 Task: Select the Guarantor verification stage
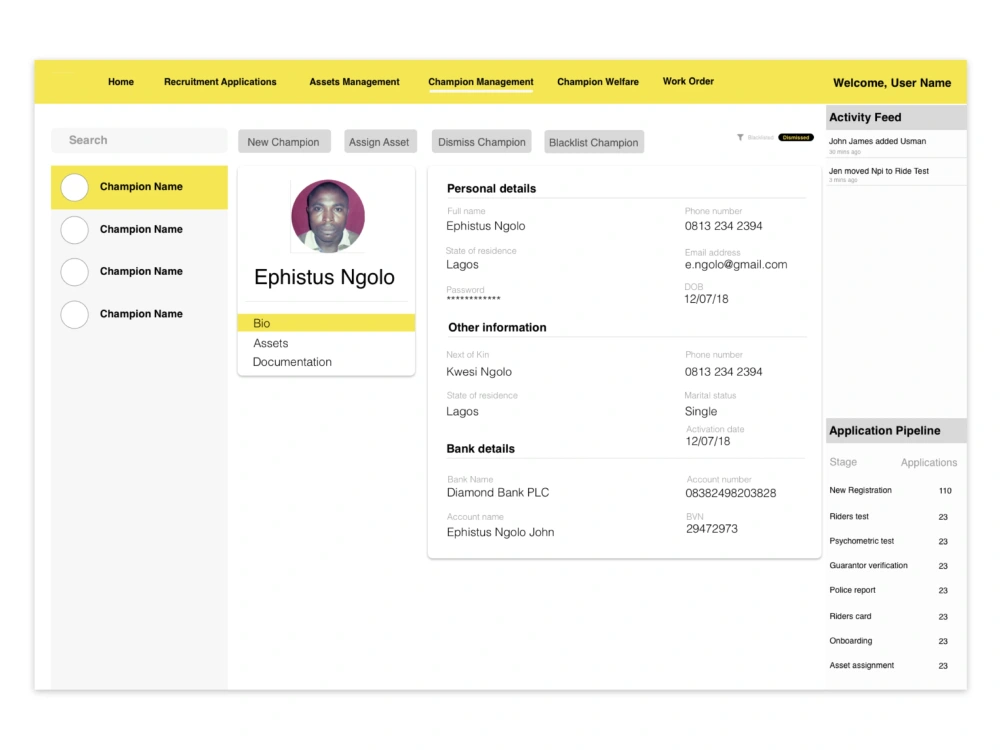pos(868,565)
